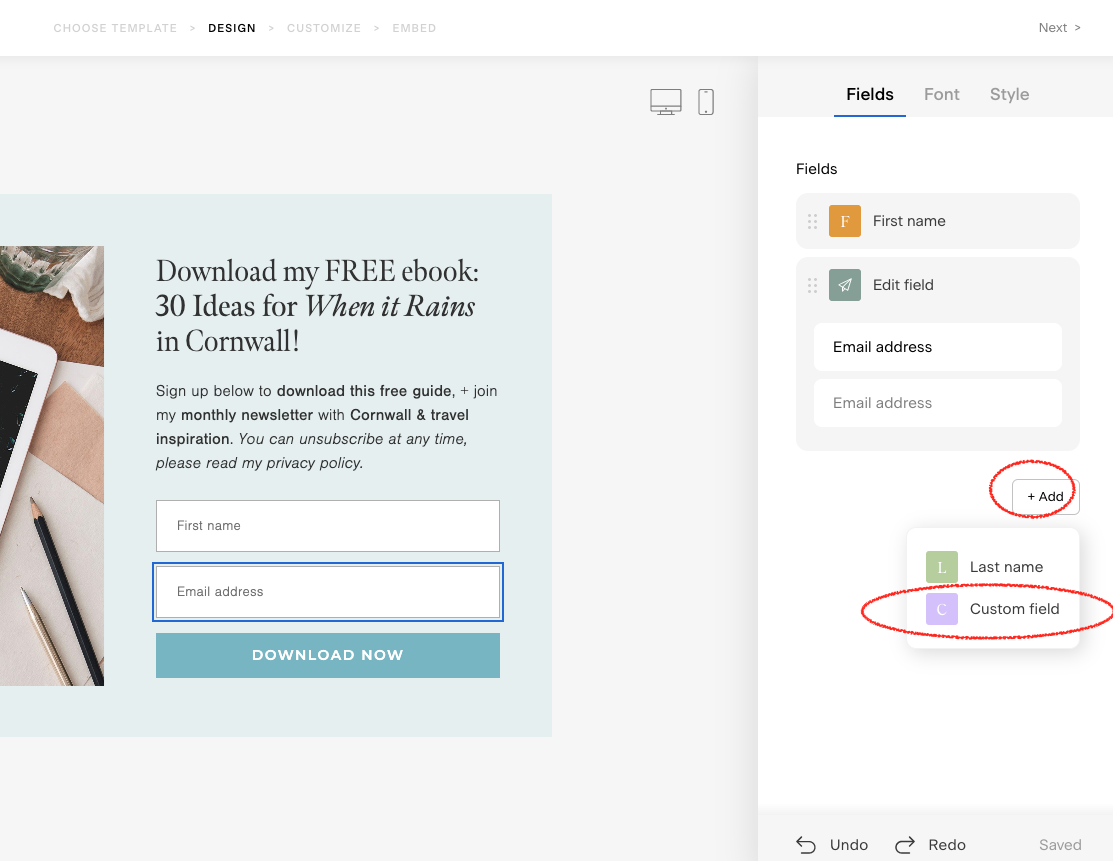Click the Undo arrow icon
This screenshot has width=1113, height=861.
pyautogui.click(x=806, y=844)
